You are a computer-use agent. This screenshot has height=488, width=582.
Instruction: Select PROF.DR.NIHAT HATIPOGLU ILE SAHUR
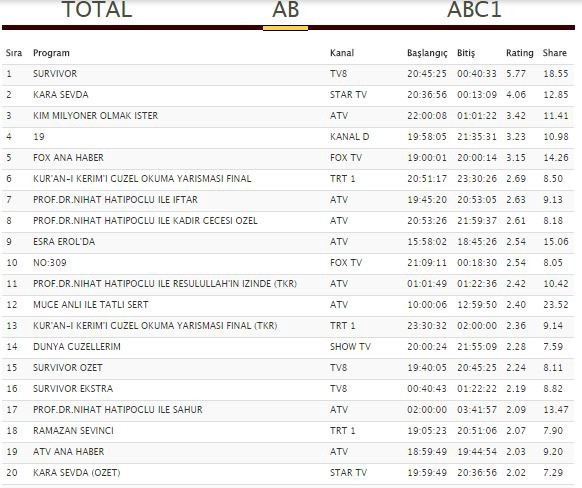[118, 409]
